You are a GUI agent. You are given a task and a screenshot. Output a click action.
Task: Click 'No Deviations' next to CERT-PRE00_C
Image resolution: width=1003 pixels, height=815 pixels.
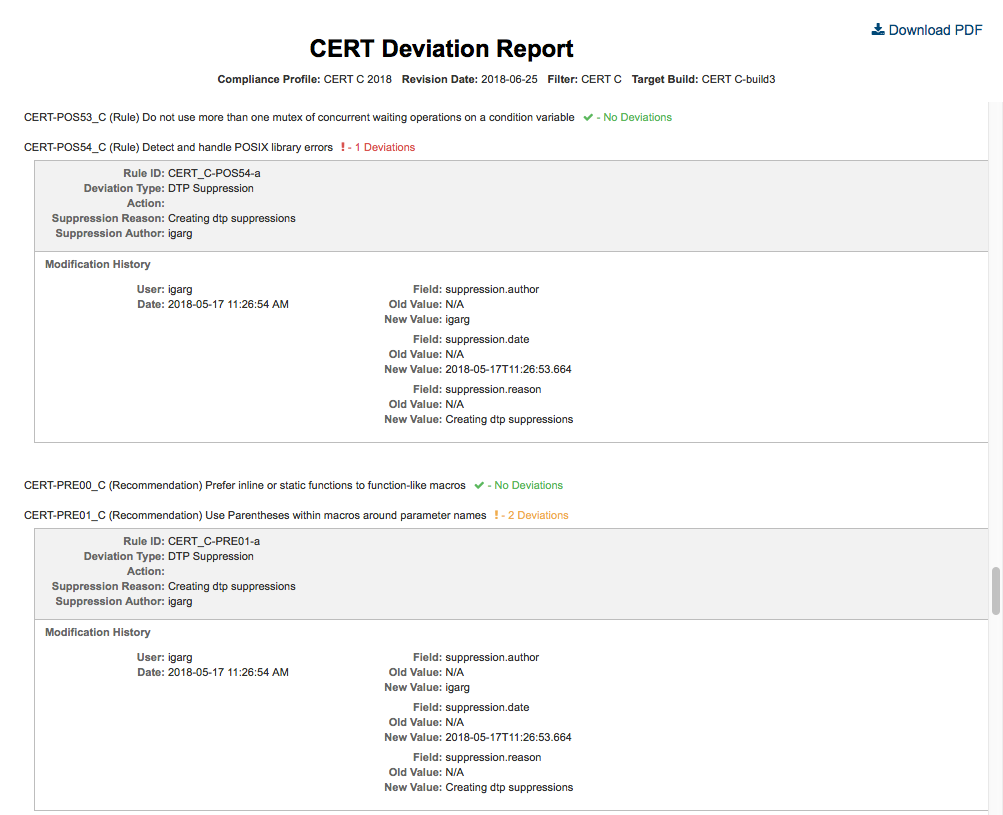tap(528, 486)
